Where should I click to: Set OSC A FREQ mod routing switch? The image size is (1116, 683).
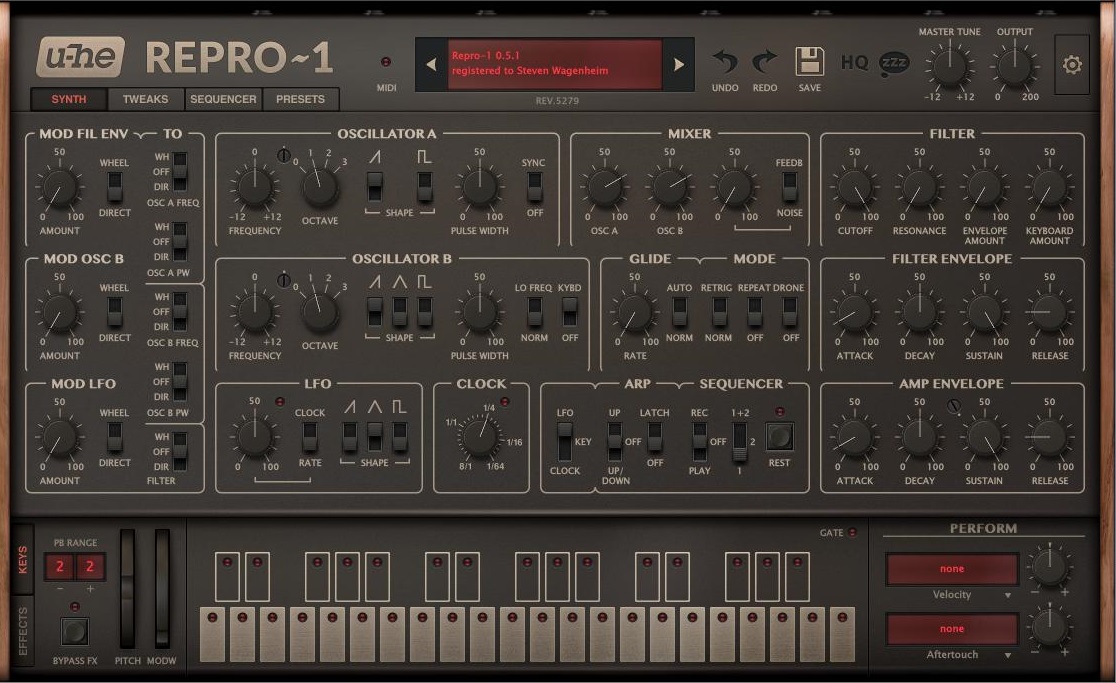[179, 171]
